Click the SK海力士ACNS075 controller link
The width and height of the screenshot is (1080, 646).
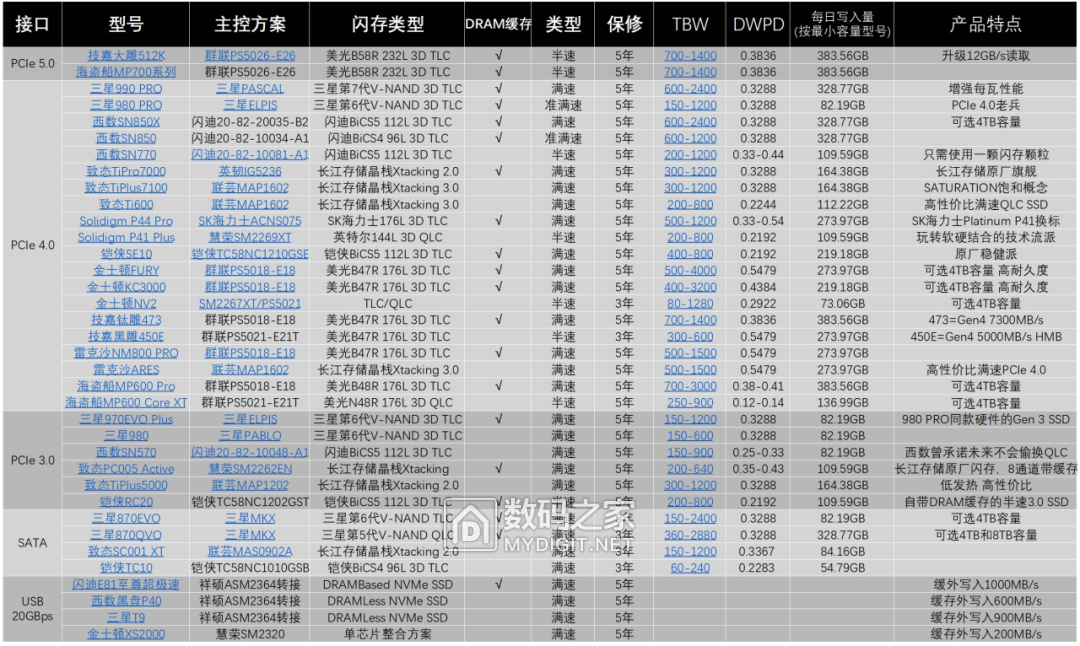pyautogui.click(x=250, y=221)
